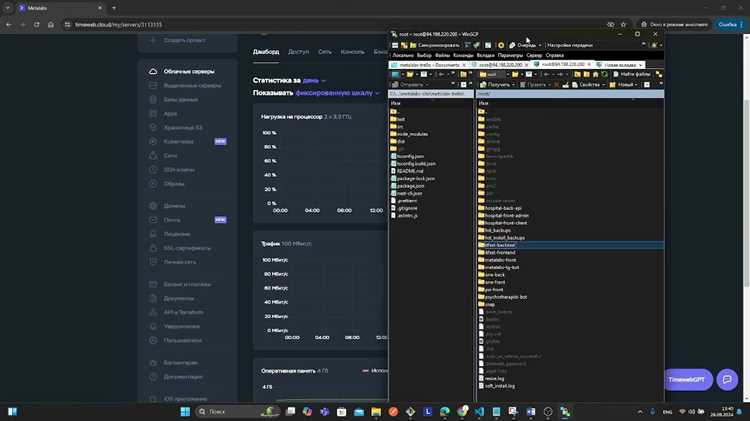Screen dimensions: 750x421
Task: Click the Получить download button in WinSCP
Action: click(497, 85)
